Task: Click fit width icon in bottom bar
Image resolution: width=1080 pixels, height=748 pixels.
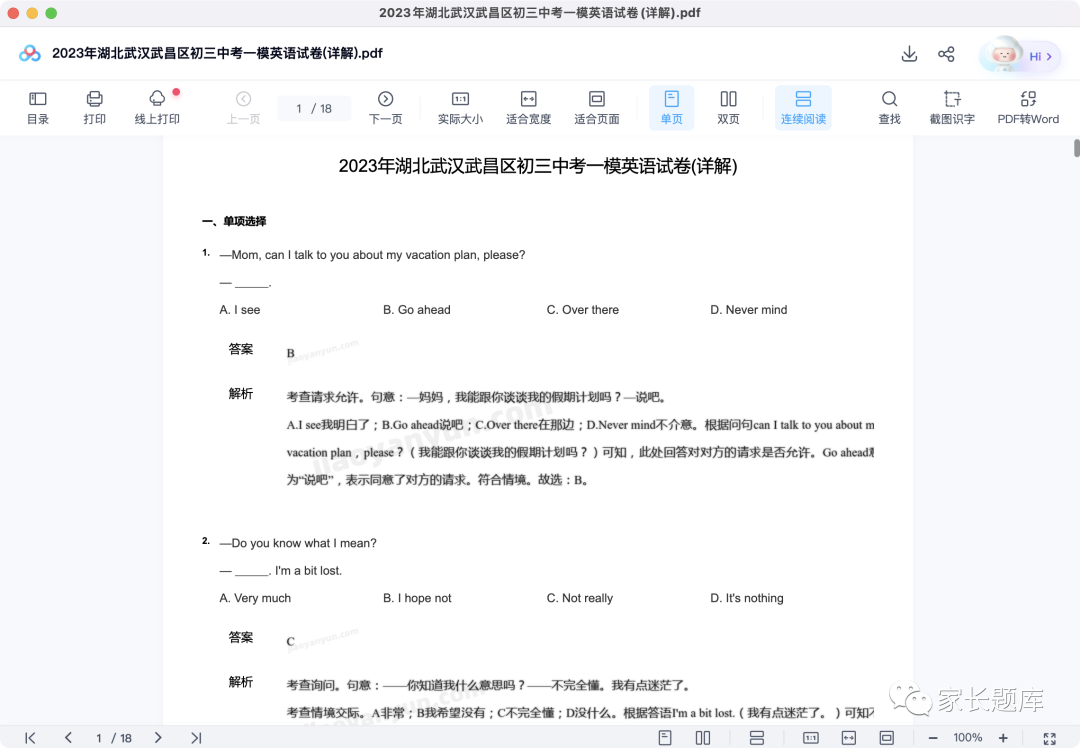Action: point(849,738)
